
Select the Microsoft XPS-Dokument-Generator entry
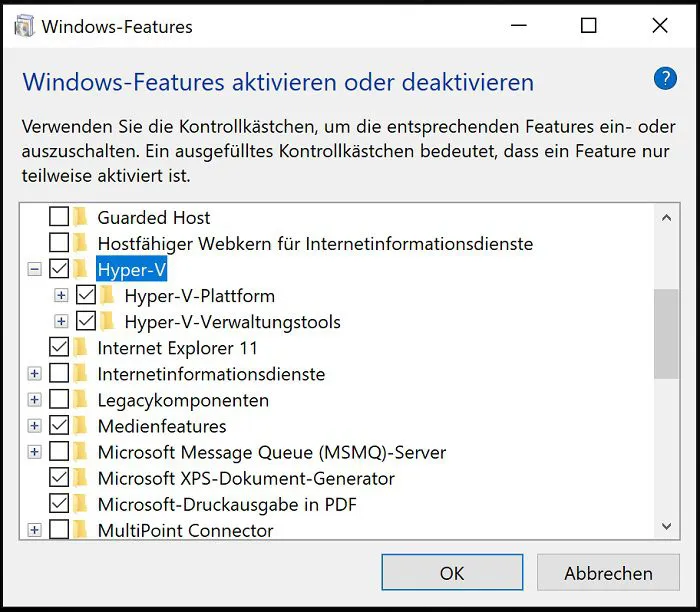(246, 479)
